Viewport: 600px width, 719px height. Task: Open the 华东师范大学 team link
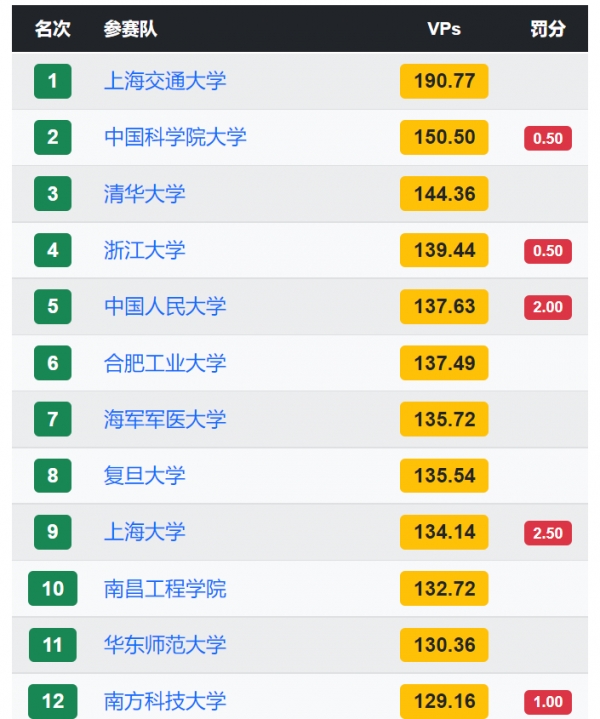165,645
